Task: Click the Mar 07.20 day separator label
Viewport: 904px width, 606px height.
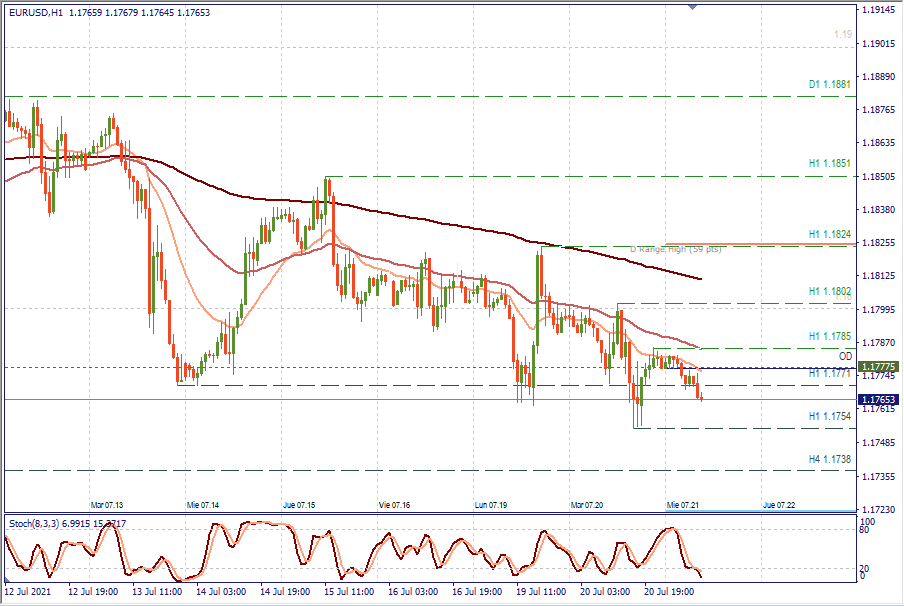Action: (x=587, y=505)
